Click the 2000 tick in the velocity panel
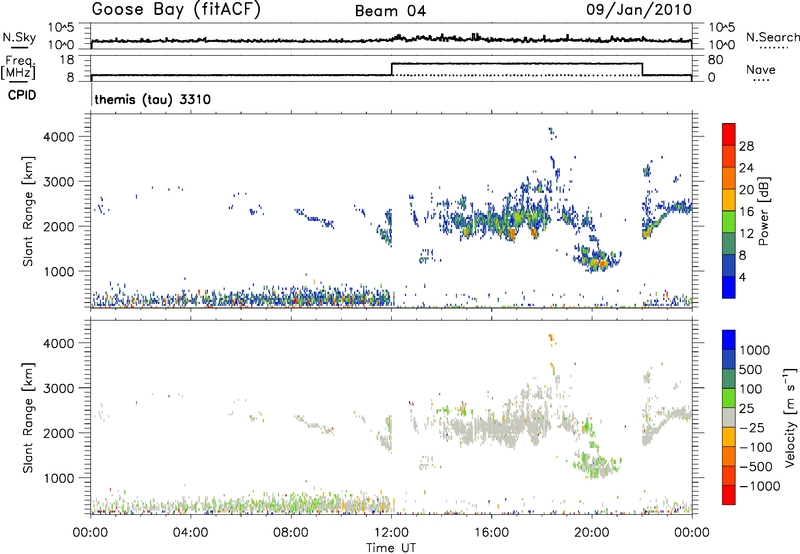 pyautogui.click(x=58, y=433)
